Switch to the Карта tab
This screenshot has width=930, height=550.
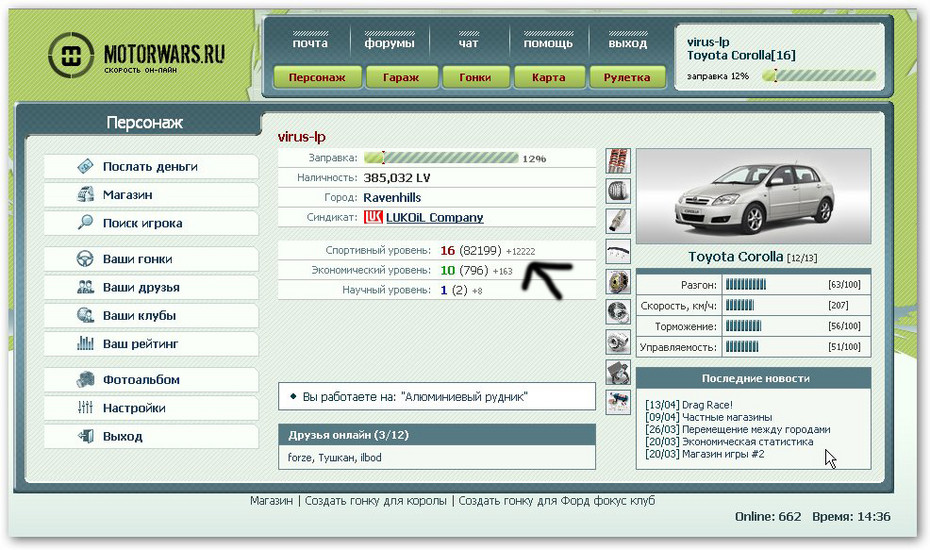(549, 77)
